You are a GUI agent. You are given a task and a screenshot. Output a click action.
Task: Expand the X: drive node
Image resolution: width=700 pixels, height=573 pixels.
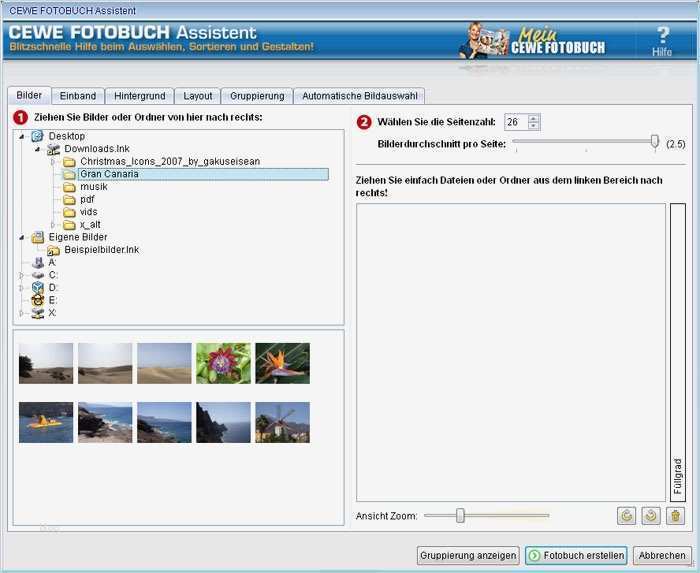[21, 313]
